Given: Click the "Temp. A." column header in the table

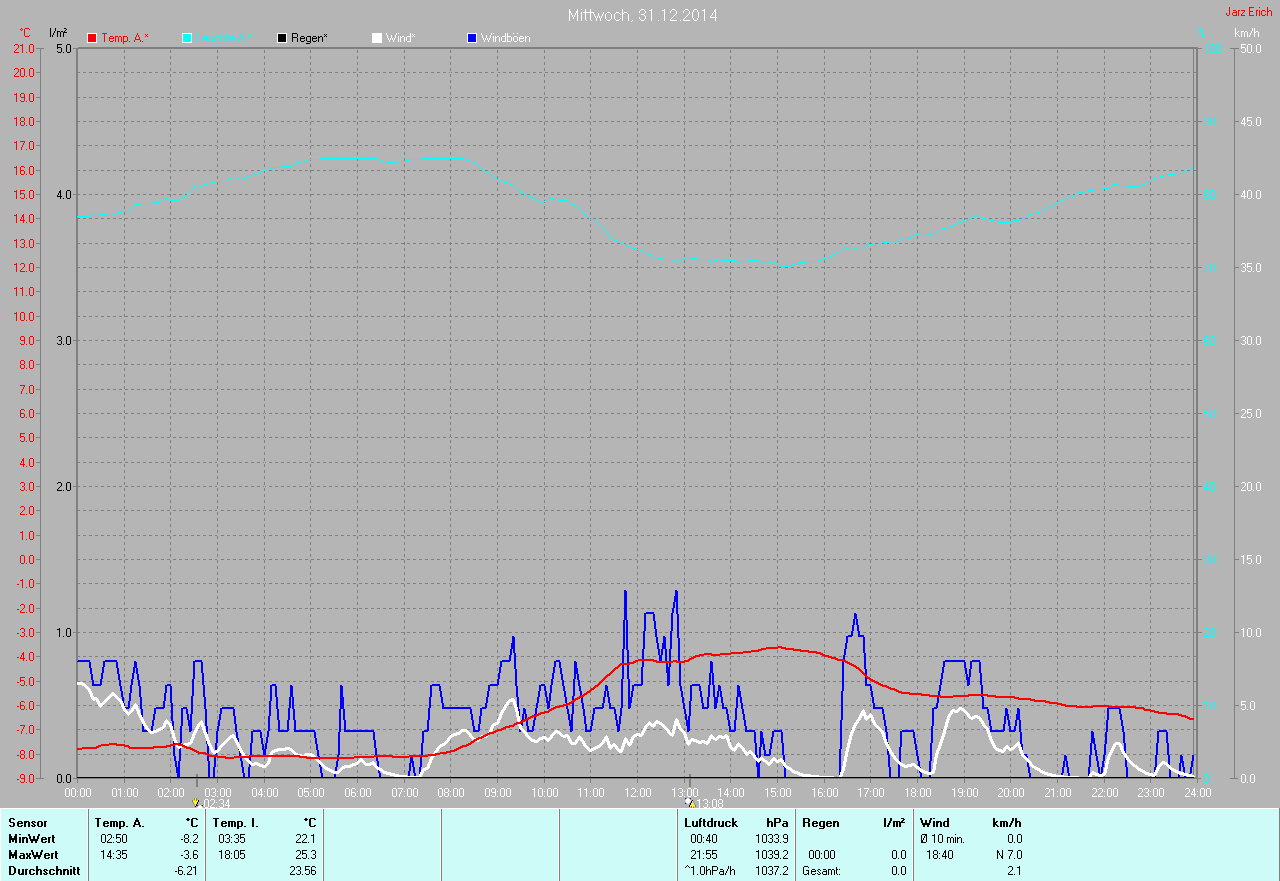Looking at the screenshot, I should coord(120,823).
